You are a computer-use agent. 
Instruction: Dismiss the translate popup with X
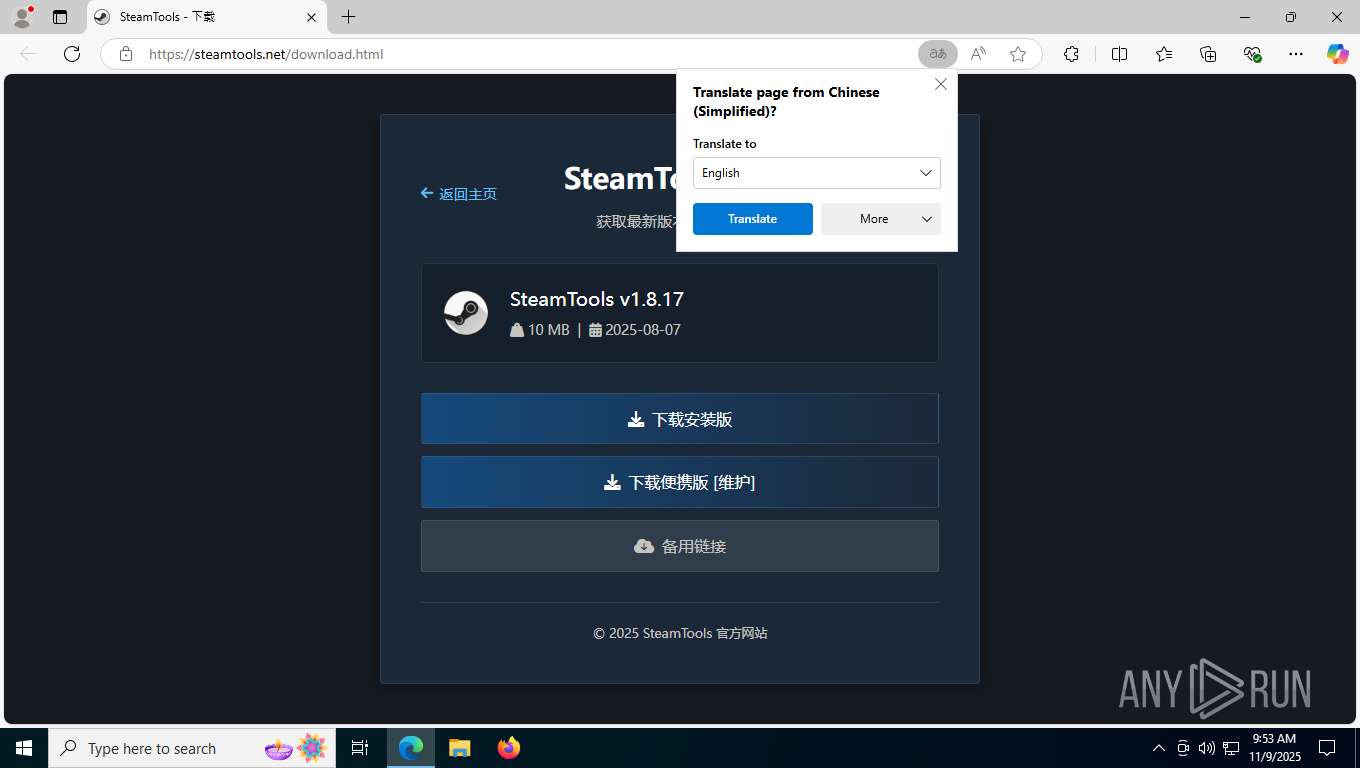pyautogui.click(x=941, y=85)
